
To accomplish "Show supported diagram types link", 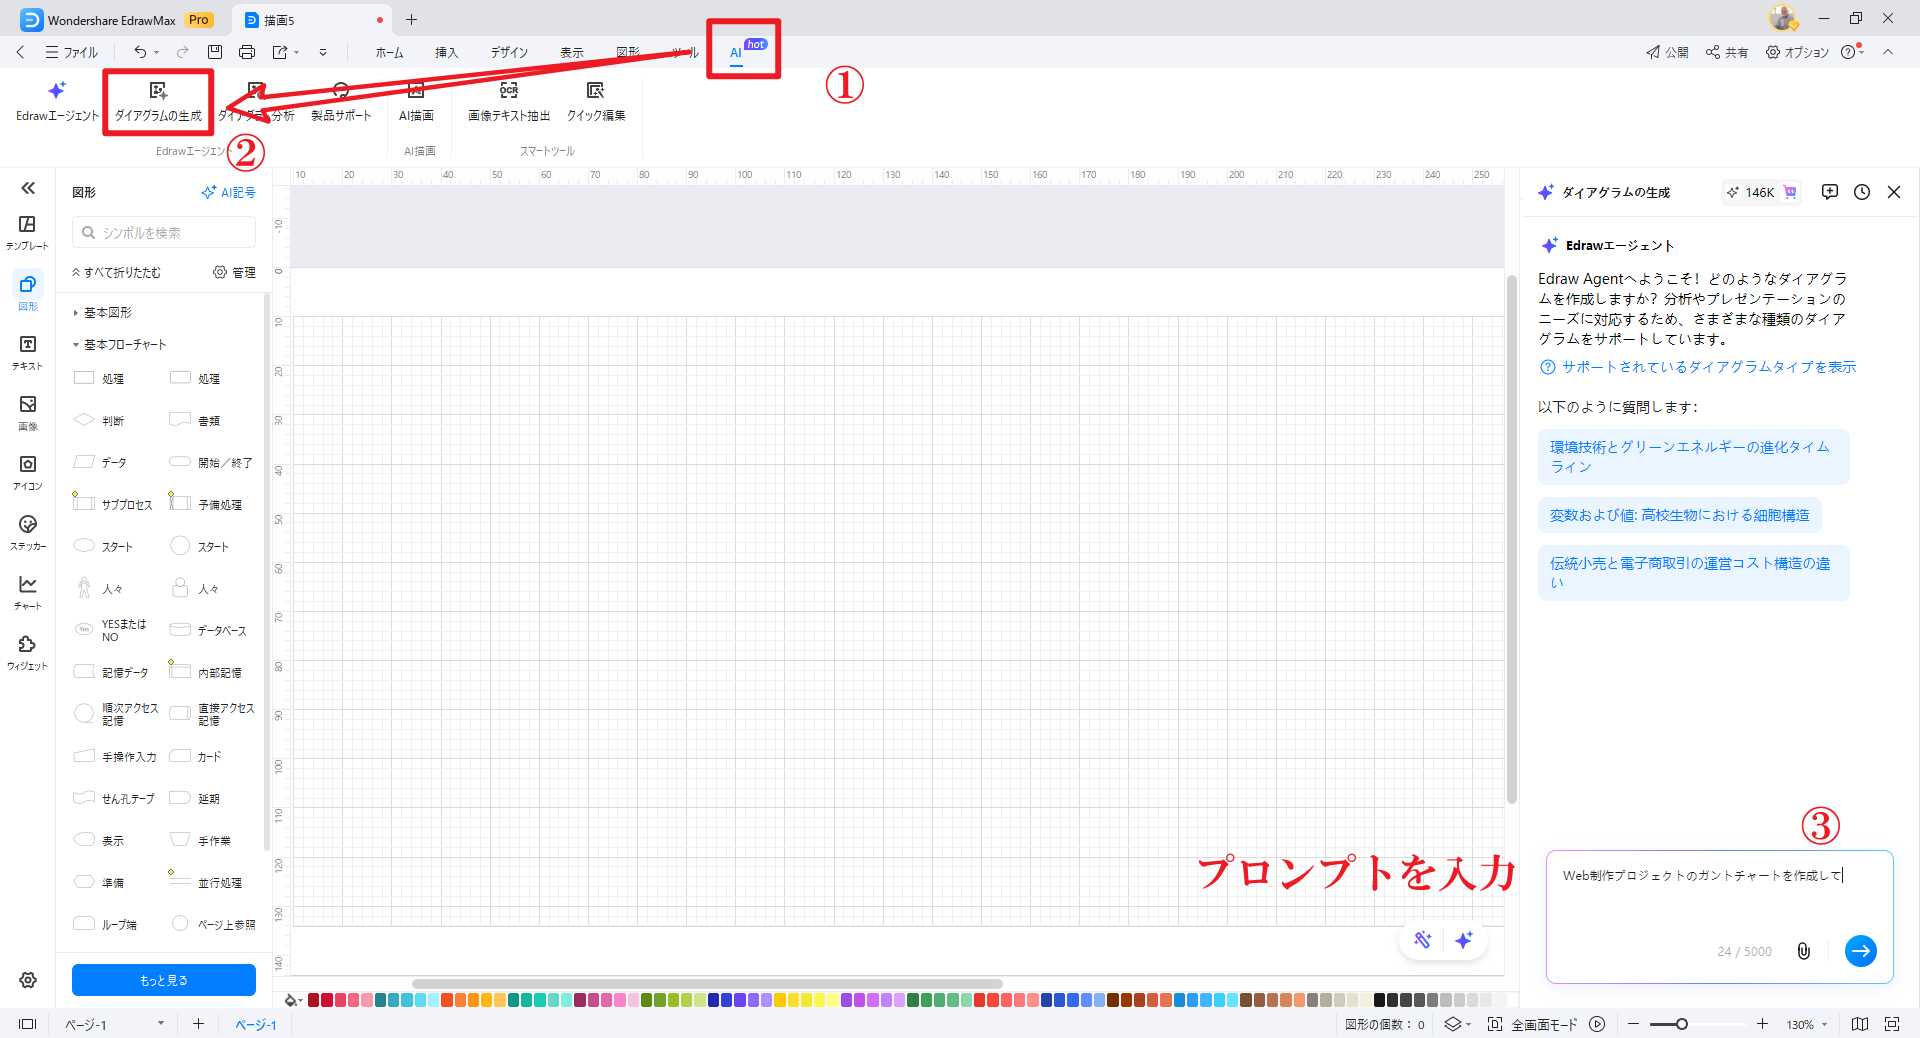I will (1707, 366).
